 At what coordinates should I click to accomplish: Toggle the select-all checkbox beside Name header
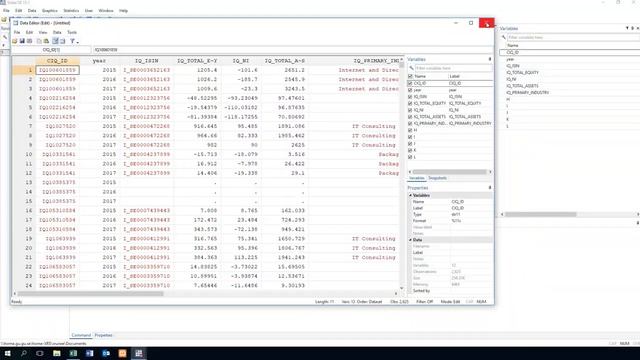click(x=410, y=77)
